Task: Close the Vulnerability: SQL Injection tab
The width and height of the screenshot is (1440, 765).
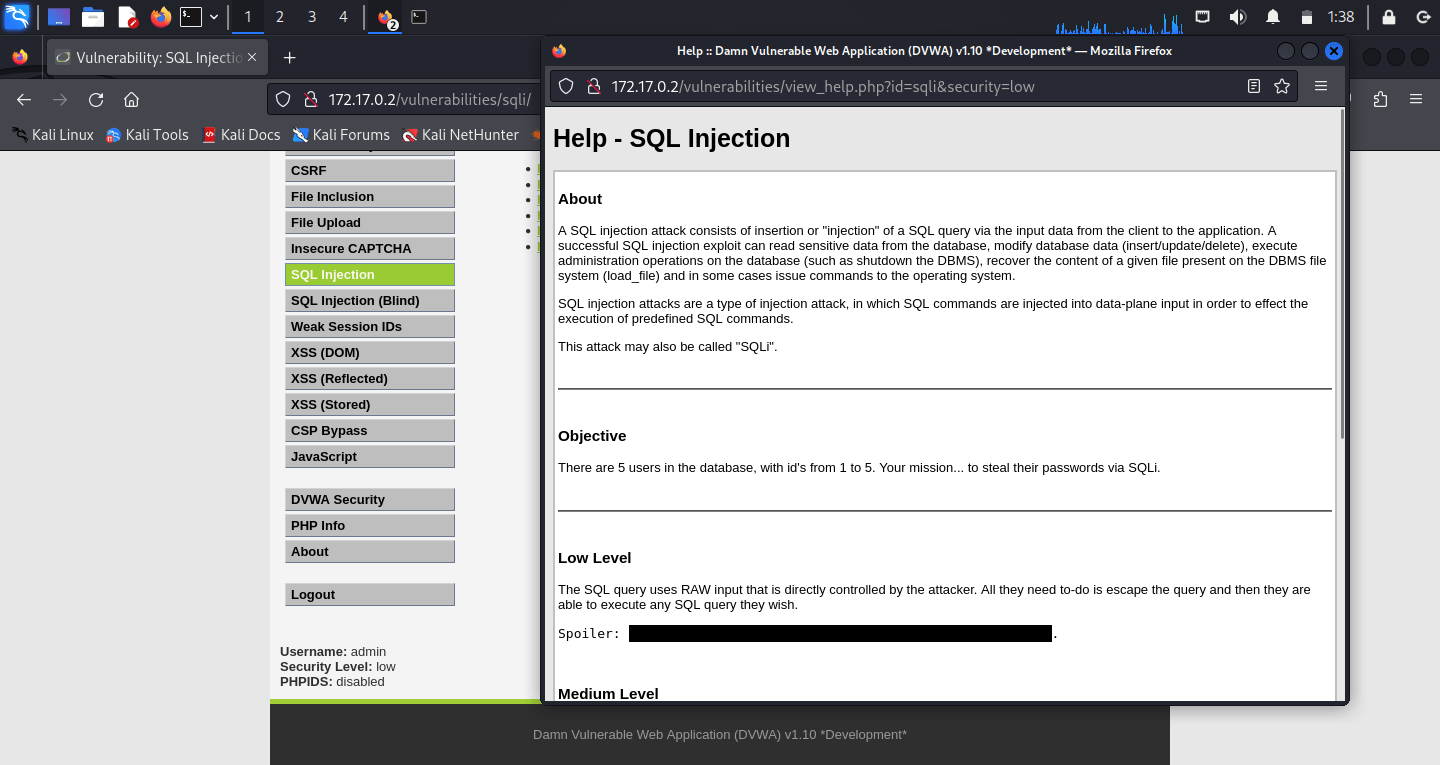Action: point(252,58)
